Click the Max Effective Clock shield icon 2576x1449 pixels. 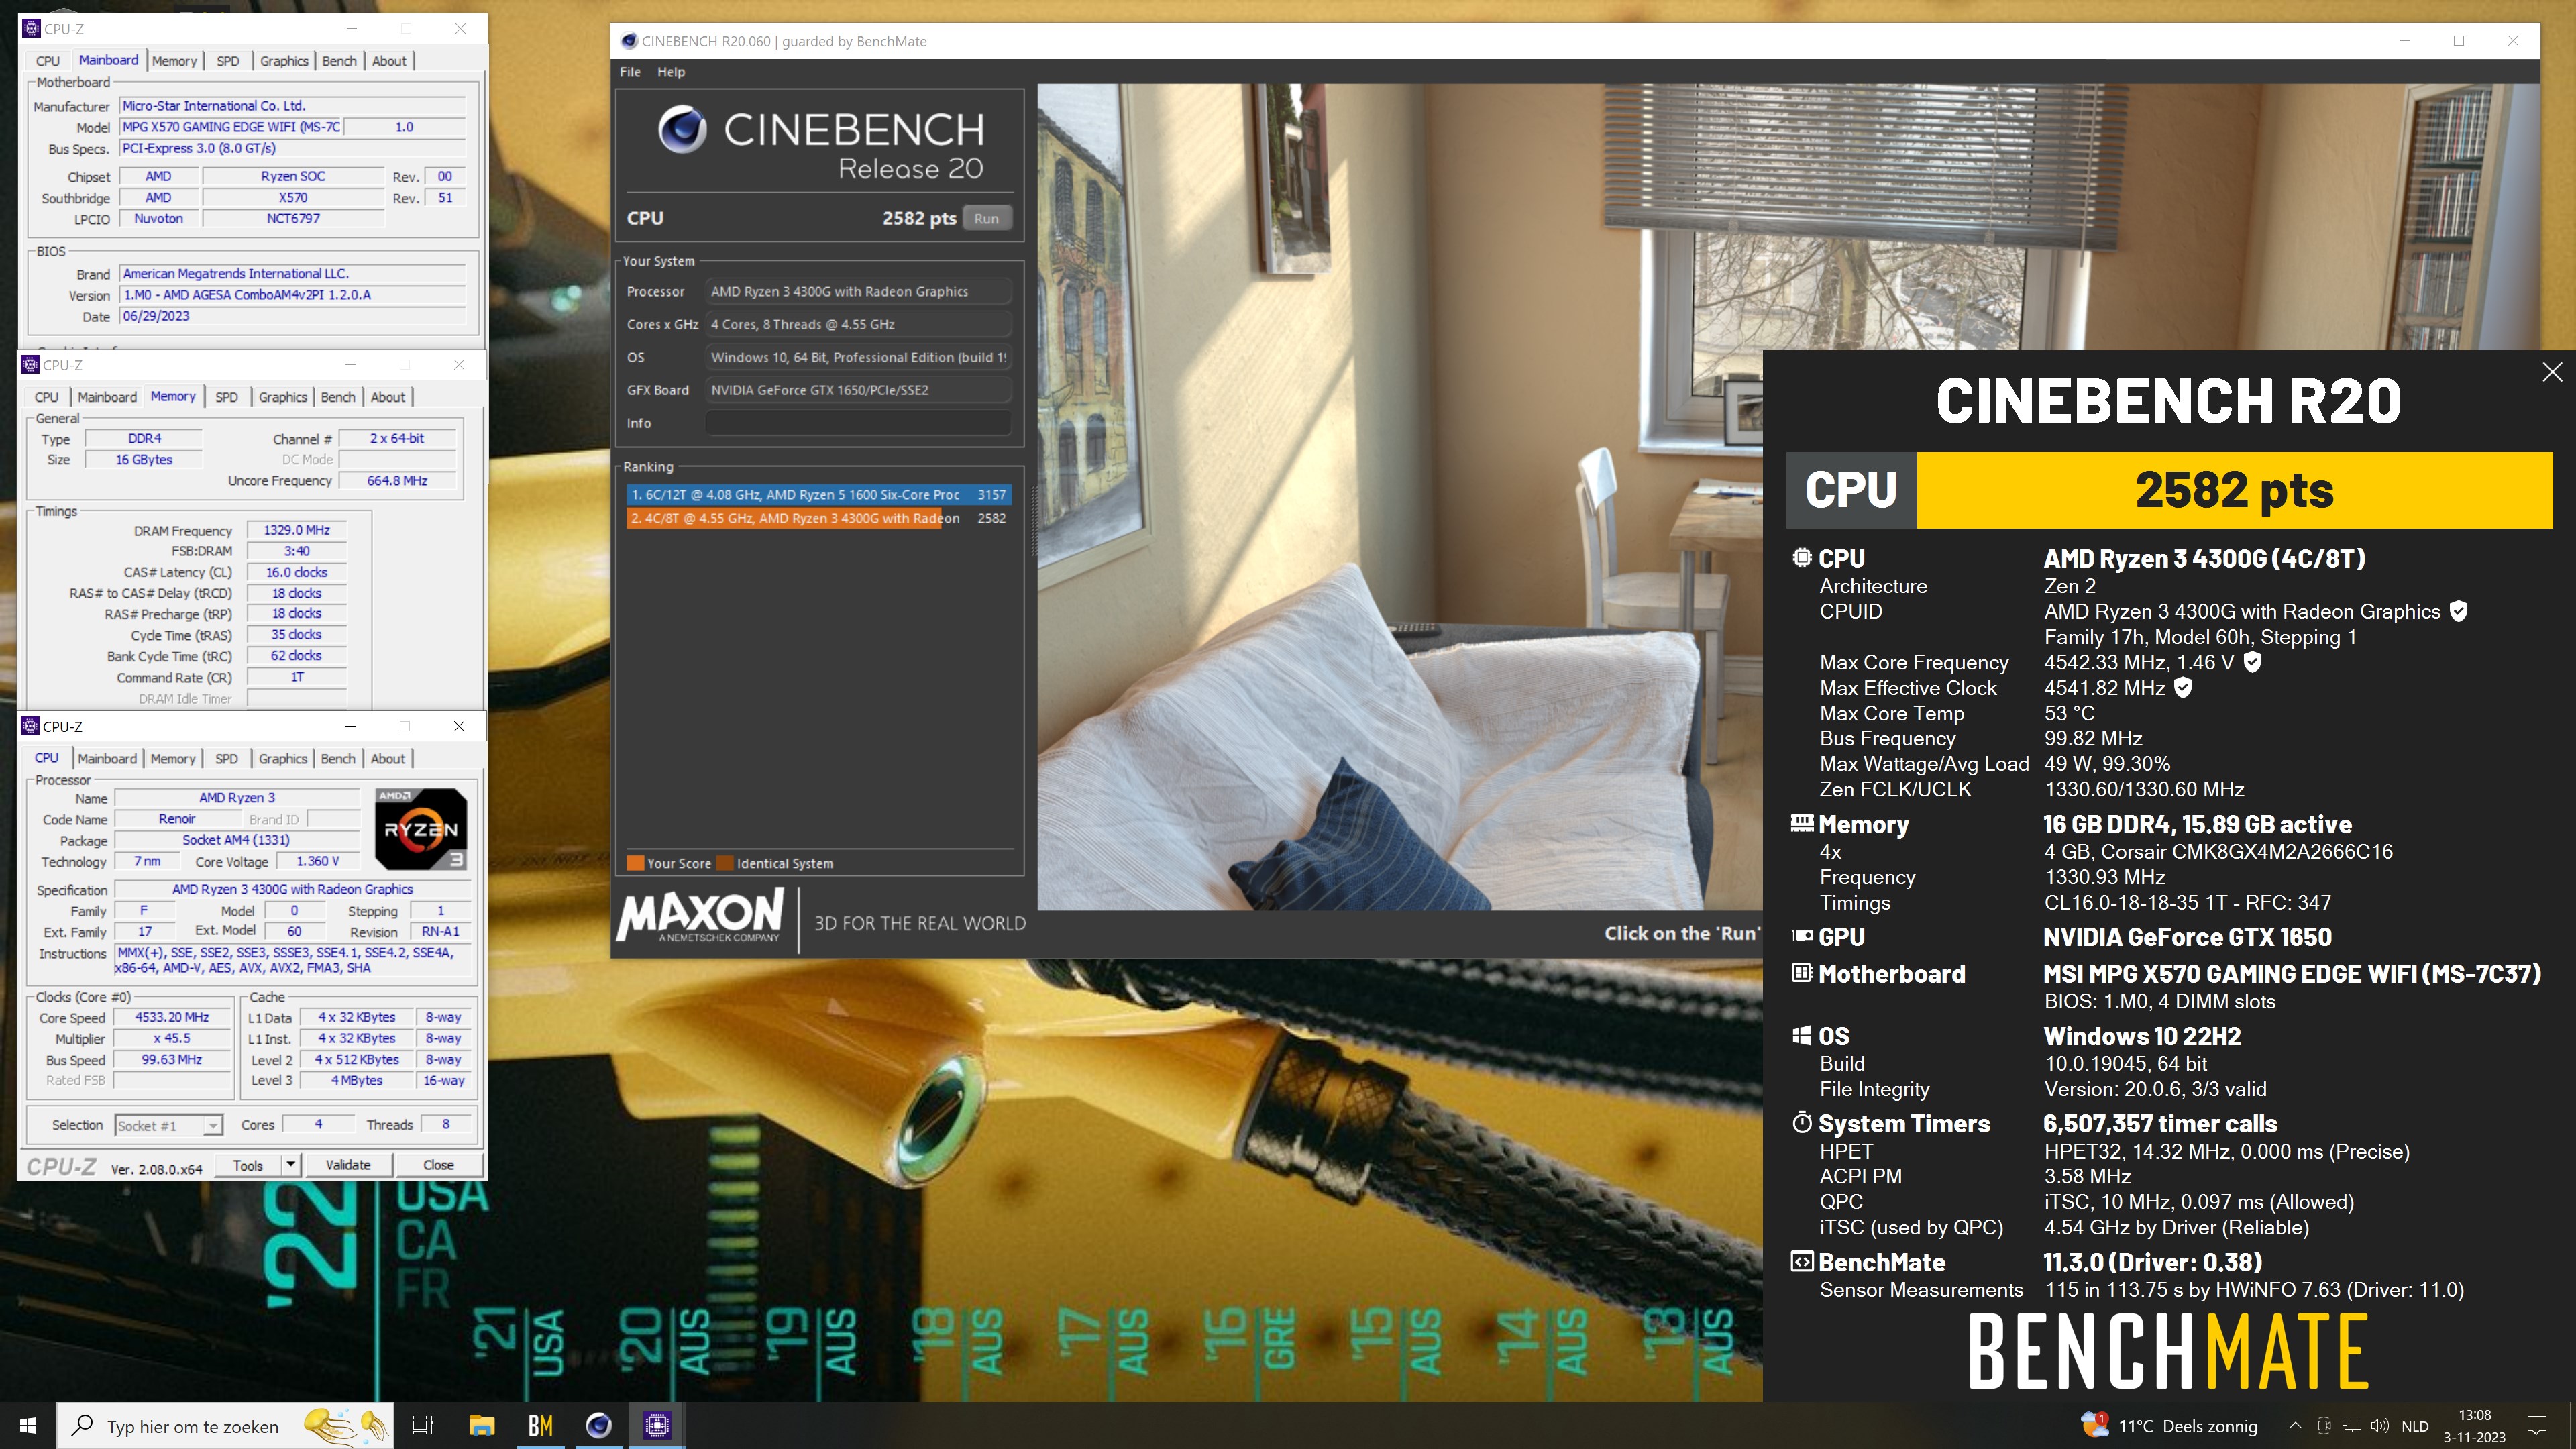(x=2183, y=687)
